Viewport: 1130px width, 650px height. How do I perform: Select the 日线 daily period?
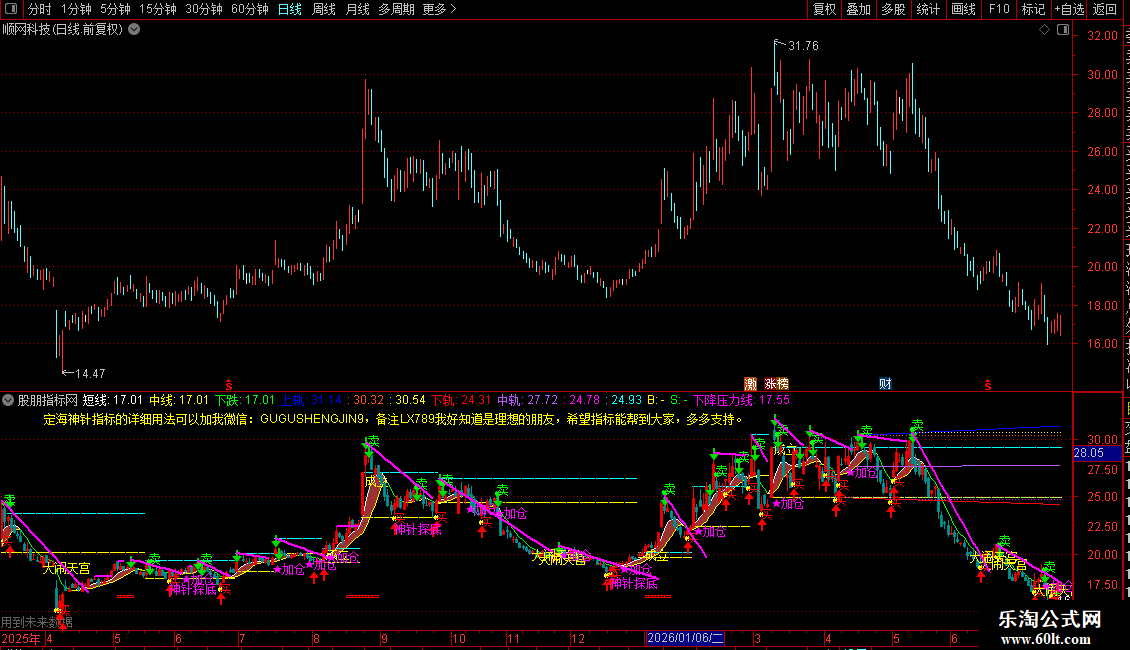[290, 9]
